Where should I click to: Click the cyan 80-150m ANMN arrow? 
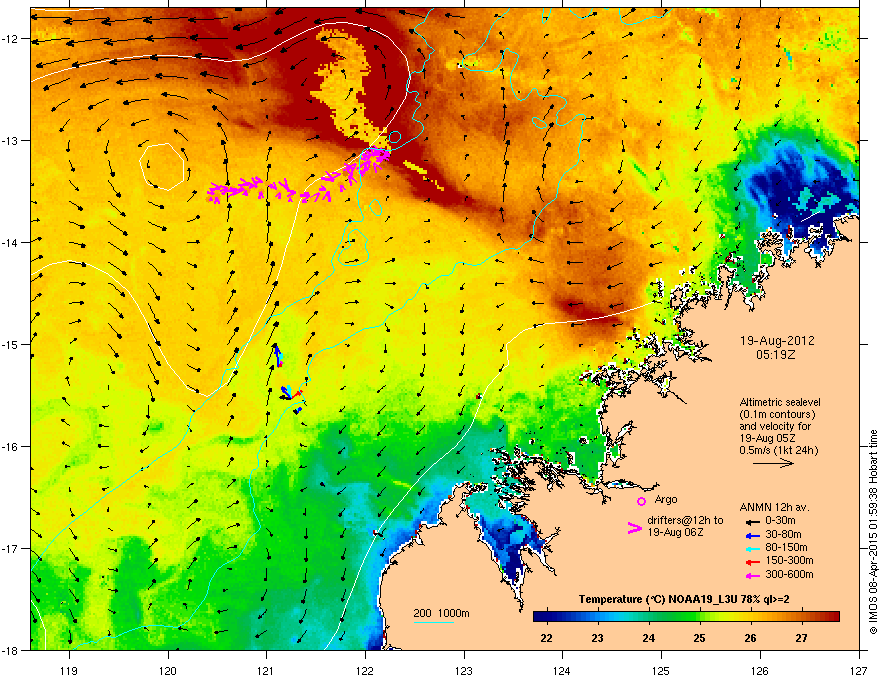coord(753,549)
